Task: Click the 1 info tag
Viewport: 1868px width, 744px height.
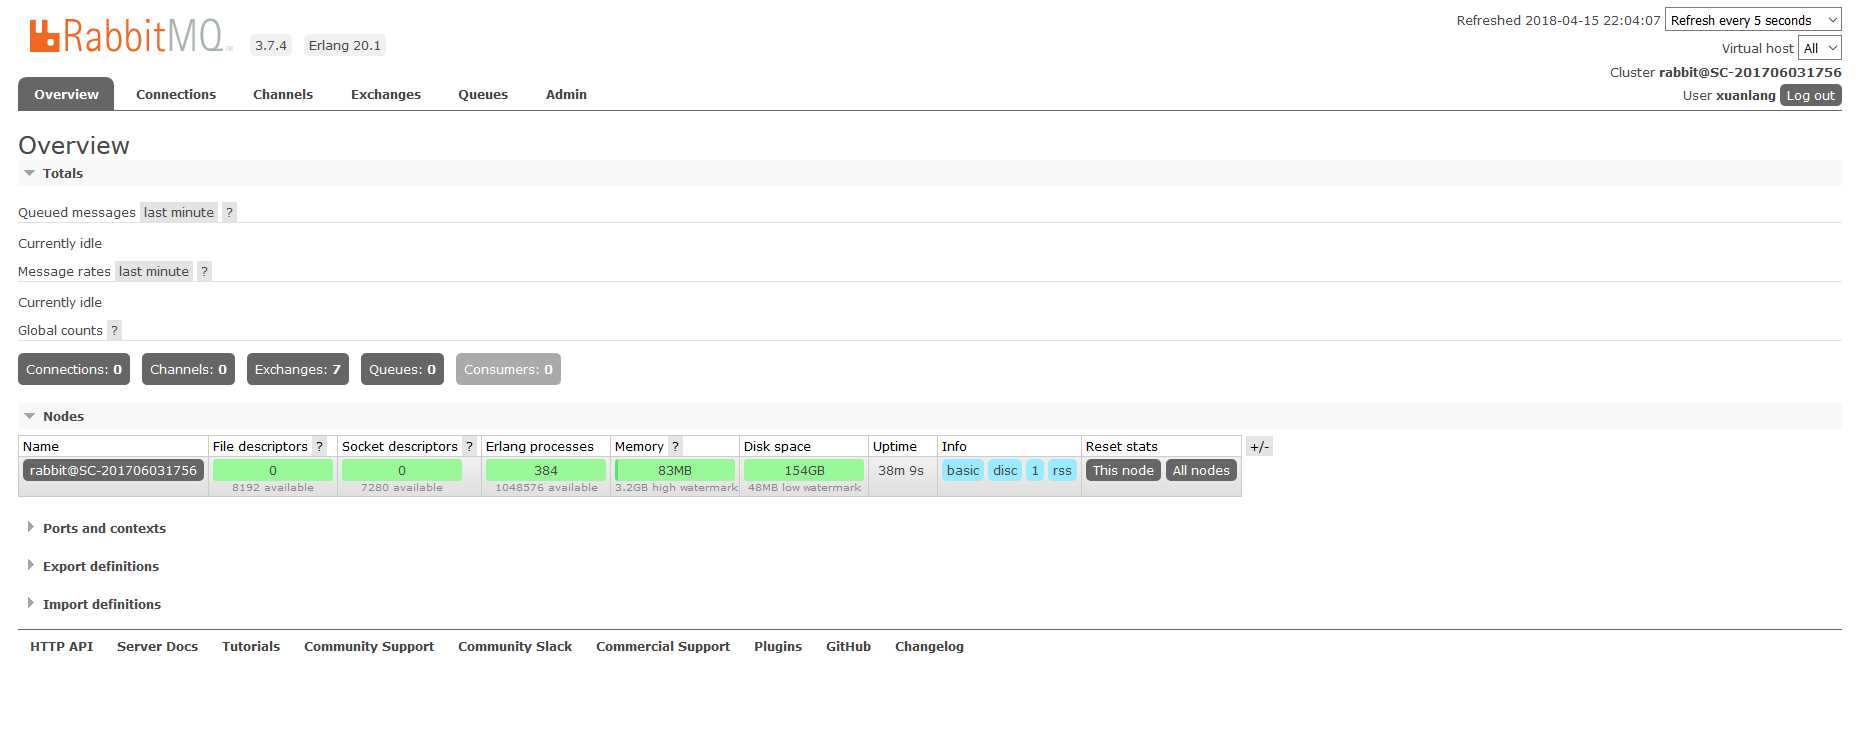Action: [1035, 470]
